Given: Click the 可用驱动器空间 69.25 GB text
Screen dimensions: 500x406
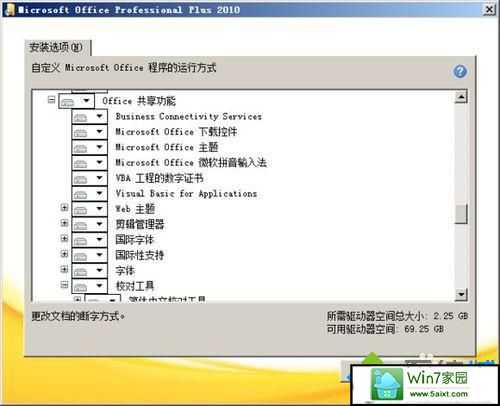Looking at the screenshot, I should [385, 329].
